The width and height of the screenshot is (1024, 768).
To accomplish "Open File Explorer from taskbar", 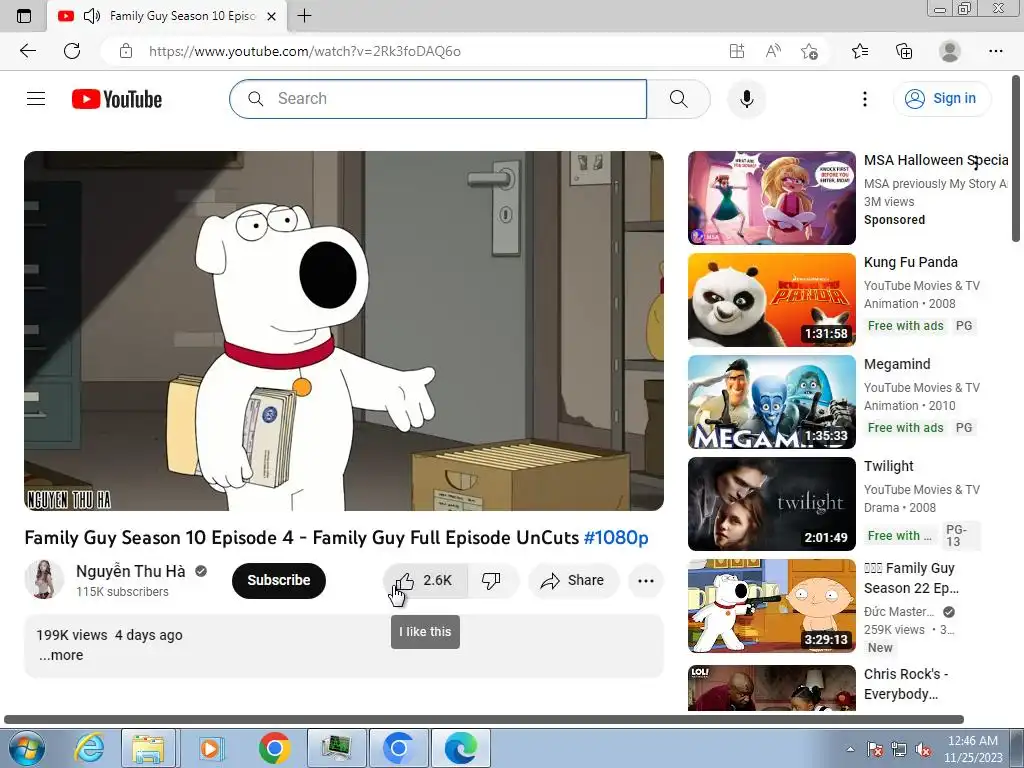I will tap(149, 748).
